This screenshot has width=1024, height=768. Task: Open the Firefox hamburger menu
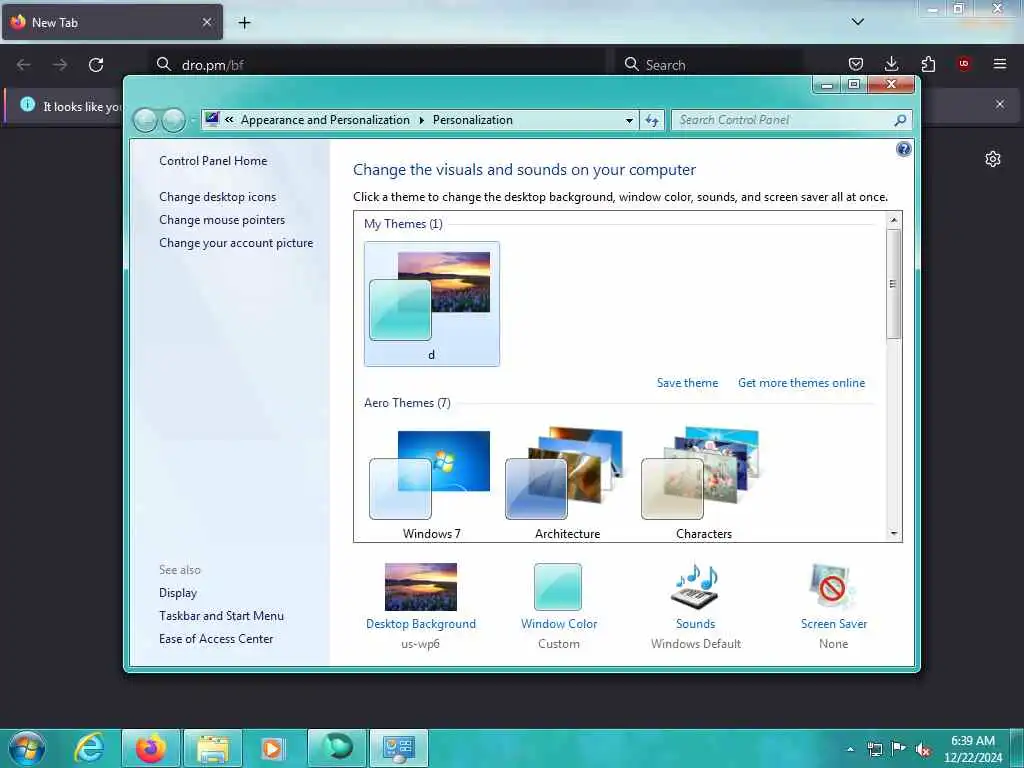coord(1000,64)
